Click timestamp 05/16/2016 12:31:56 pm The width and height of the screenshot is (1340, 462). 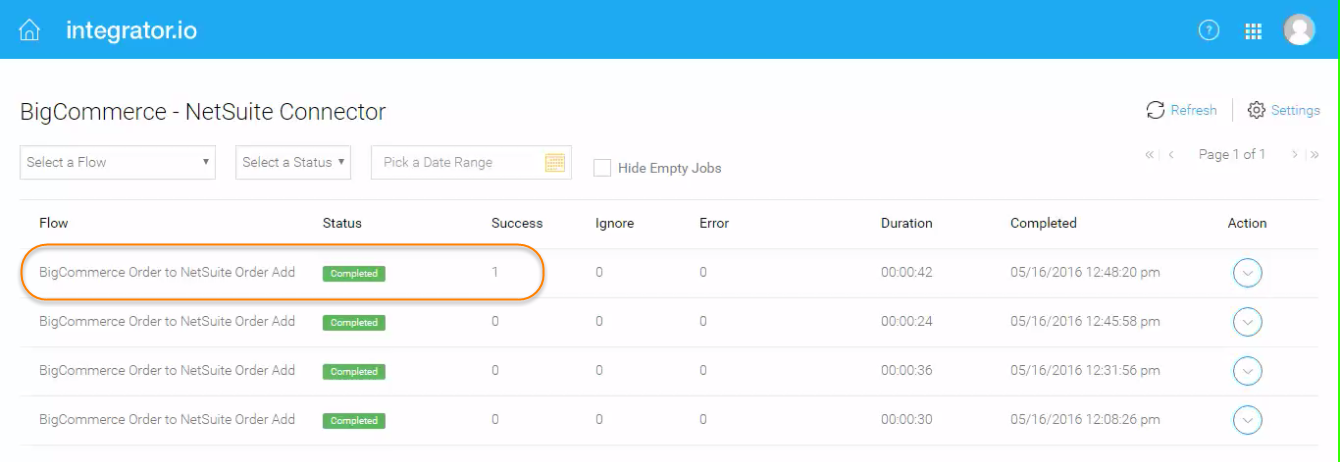tap(1085, 370)
